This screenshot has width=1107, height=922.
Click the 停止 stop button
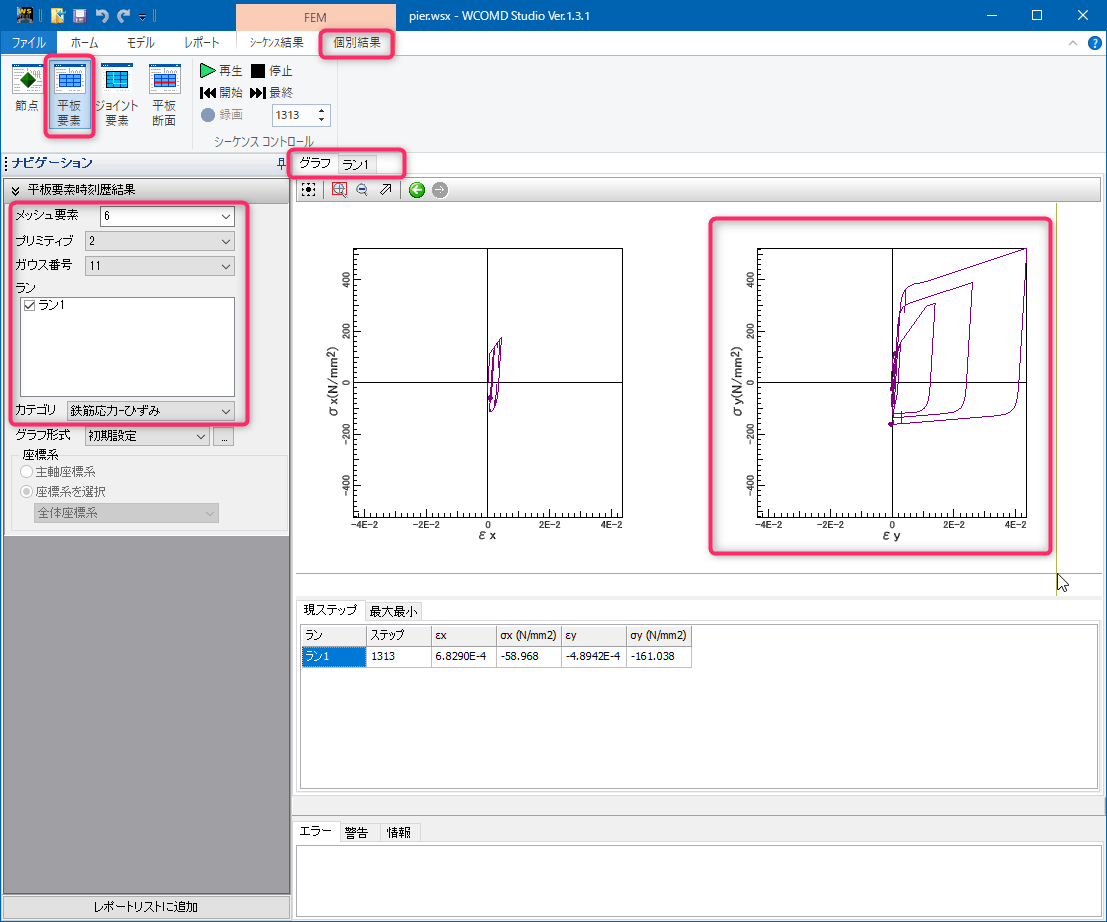pyautogui.click(x=272, y=71)
